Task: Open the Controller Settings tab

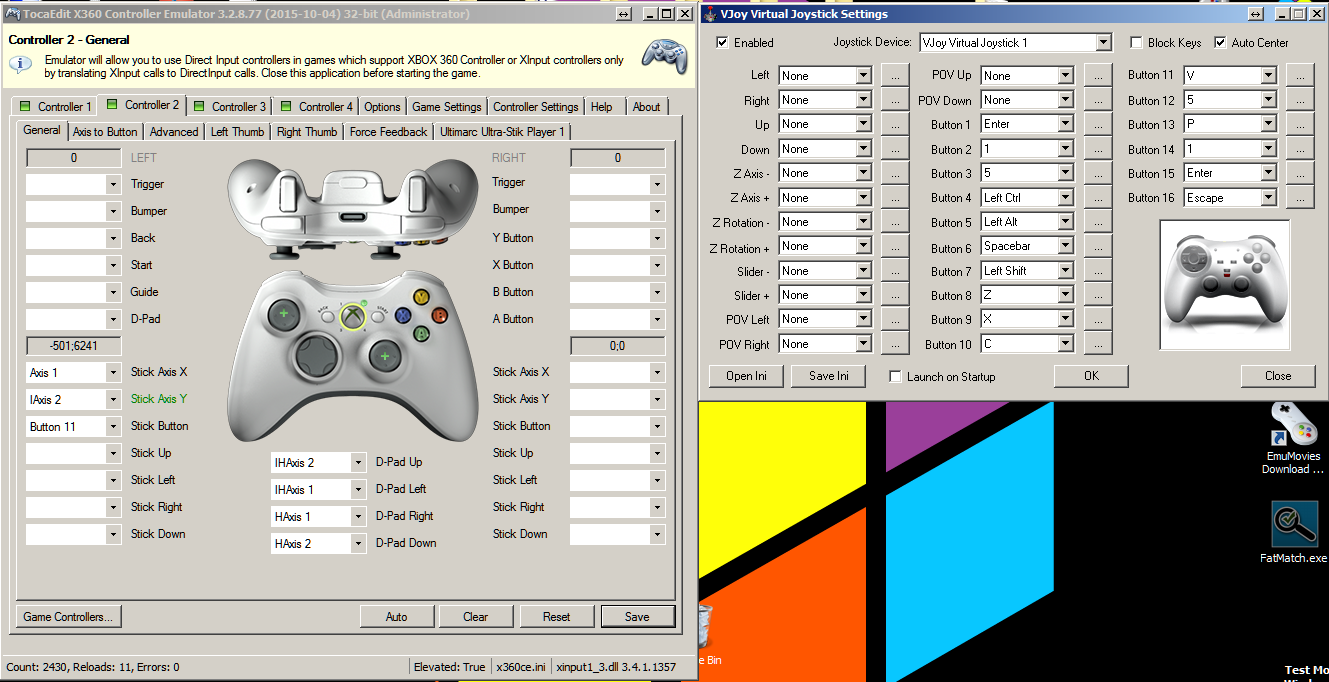Action: coord(536,107)
